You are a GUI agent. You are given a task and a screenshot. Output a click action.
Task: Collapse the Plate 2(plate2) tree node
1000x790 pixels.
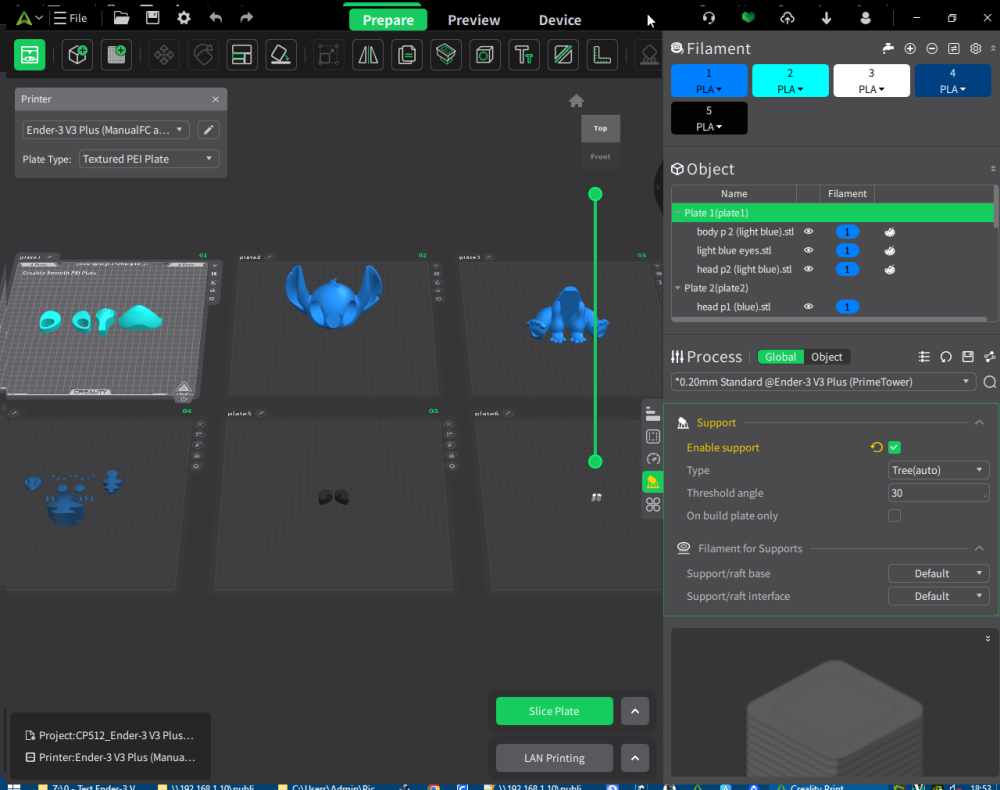coord(678,288)
